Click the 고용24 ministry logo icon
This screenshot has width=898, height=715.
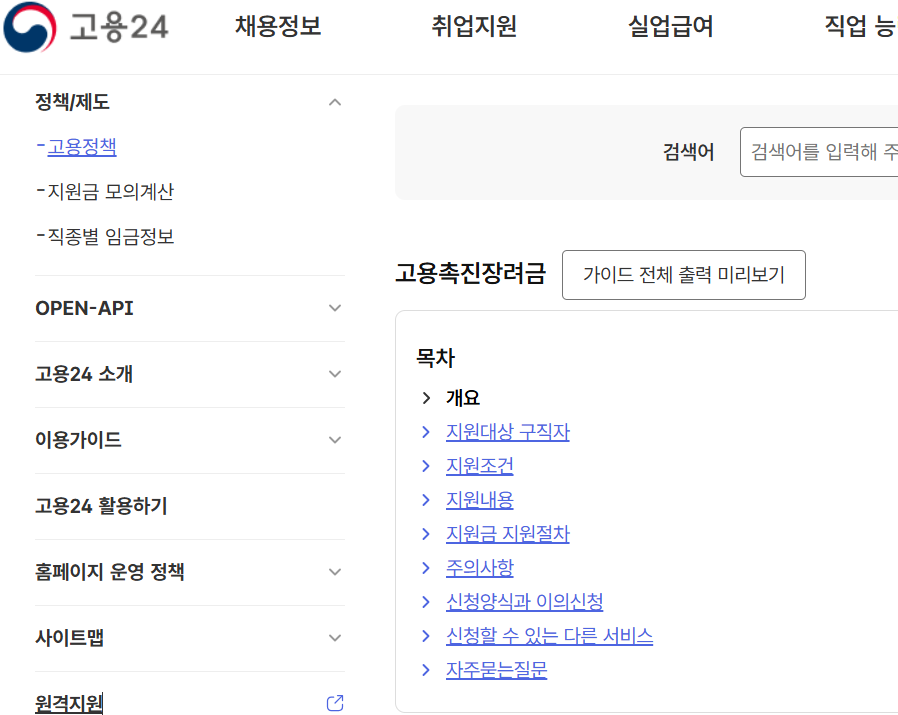[30, 27]
